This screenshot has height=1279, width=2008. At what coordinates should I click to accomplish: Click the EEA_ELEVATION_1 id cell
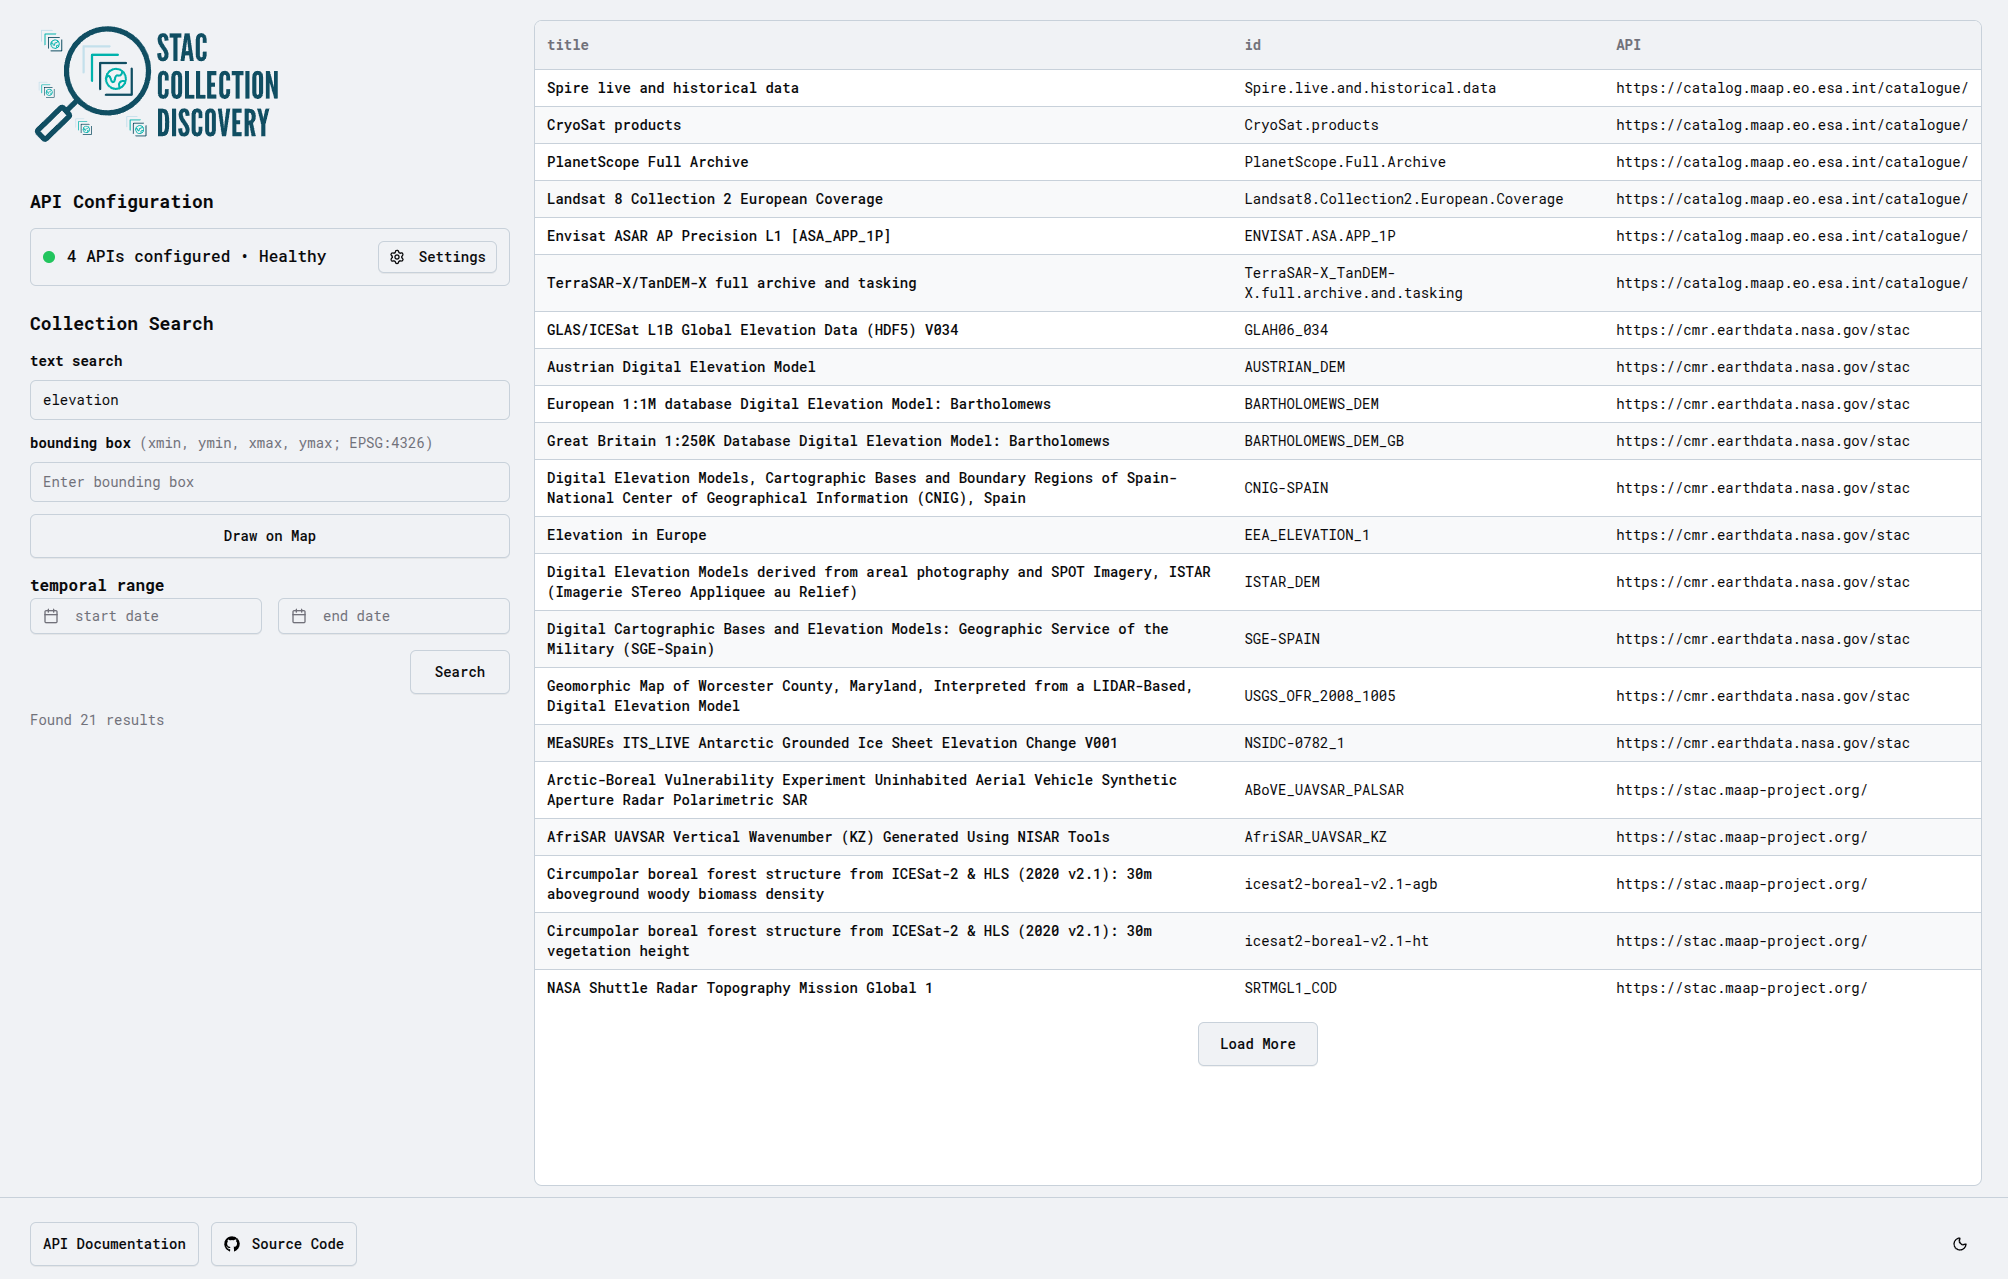pos(1307,535)
